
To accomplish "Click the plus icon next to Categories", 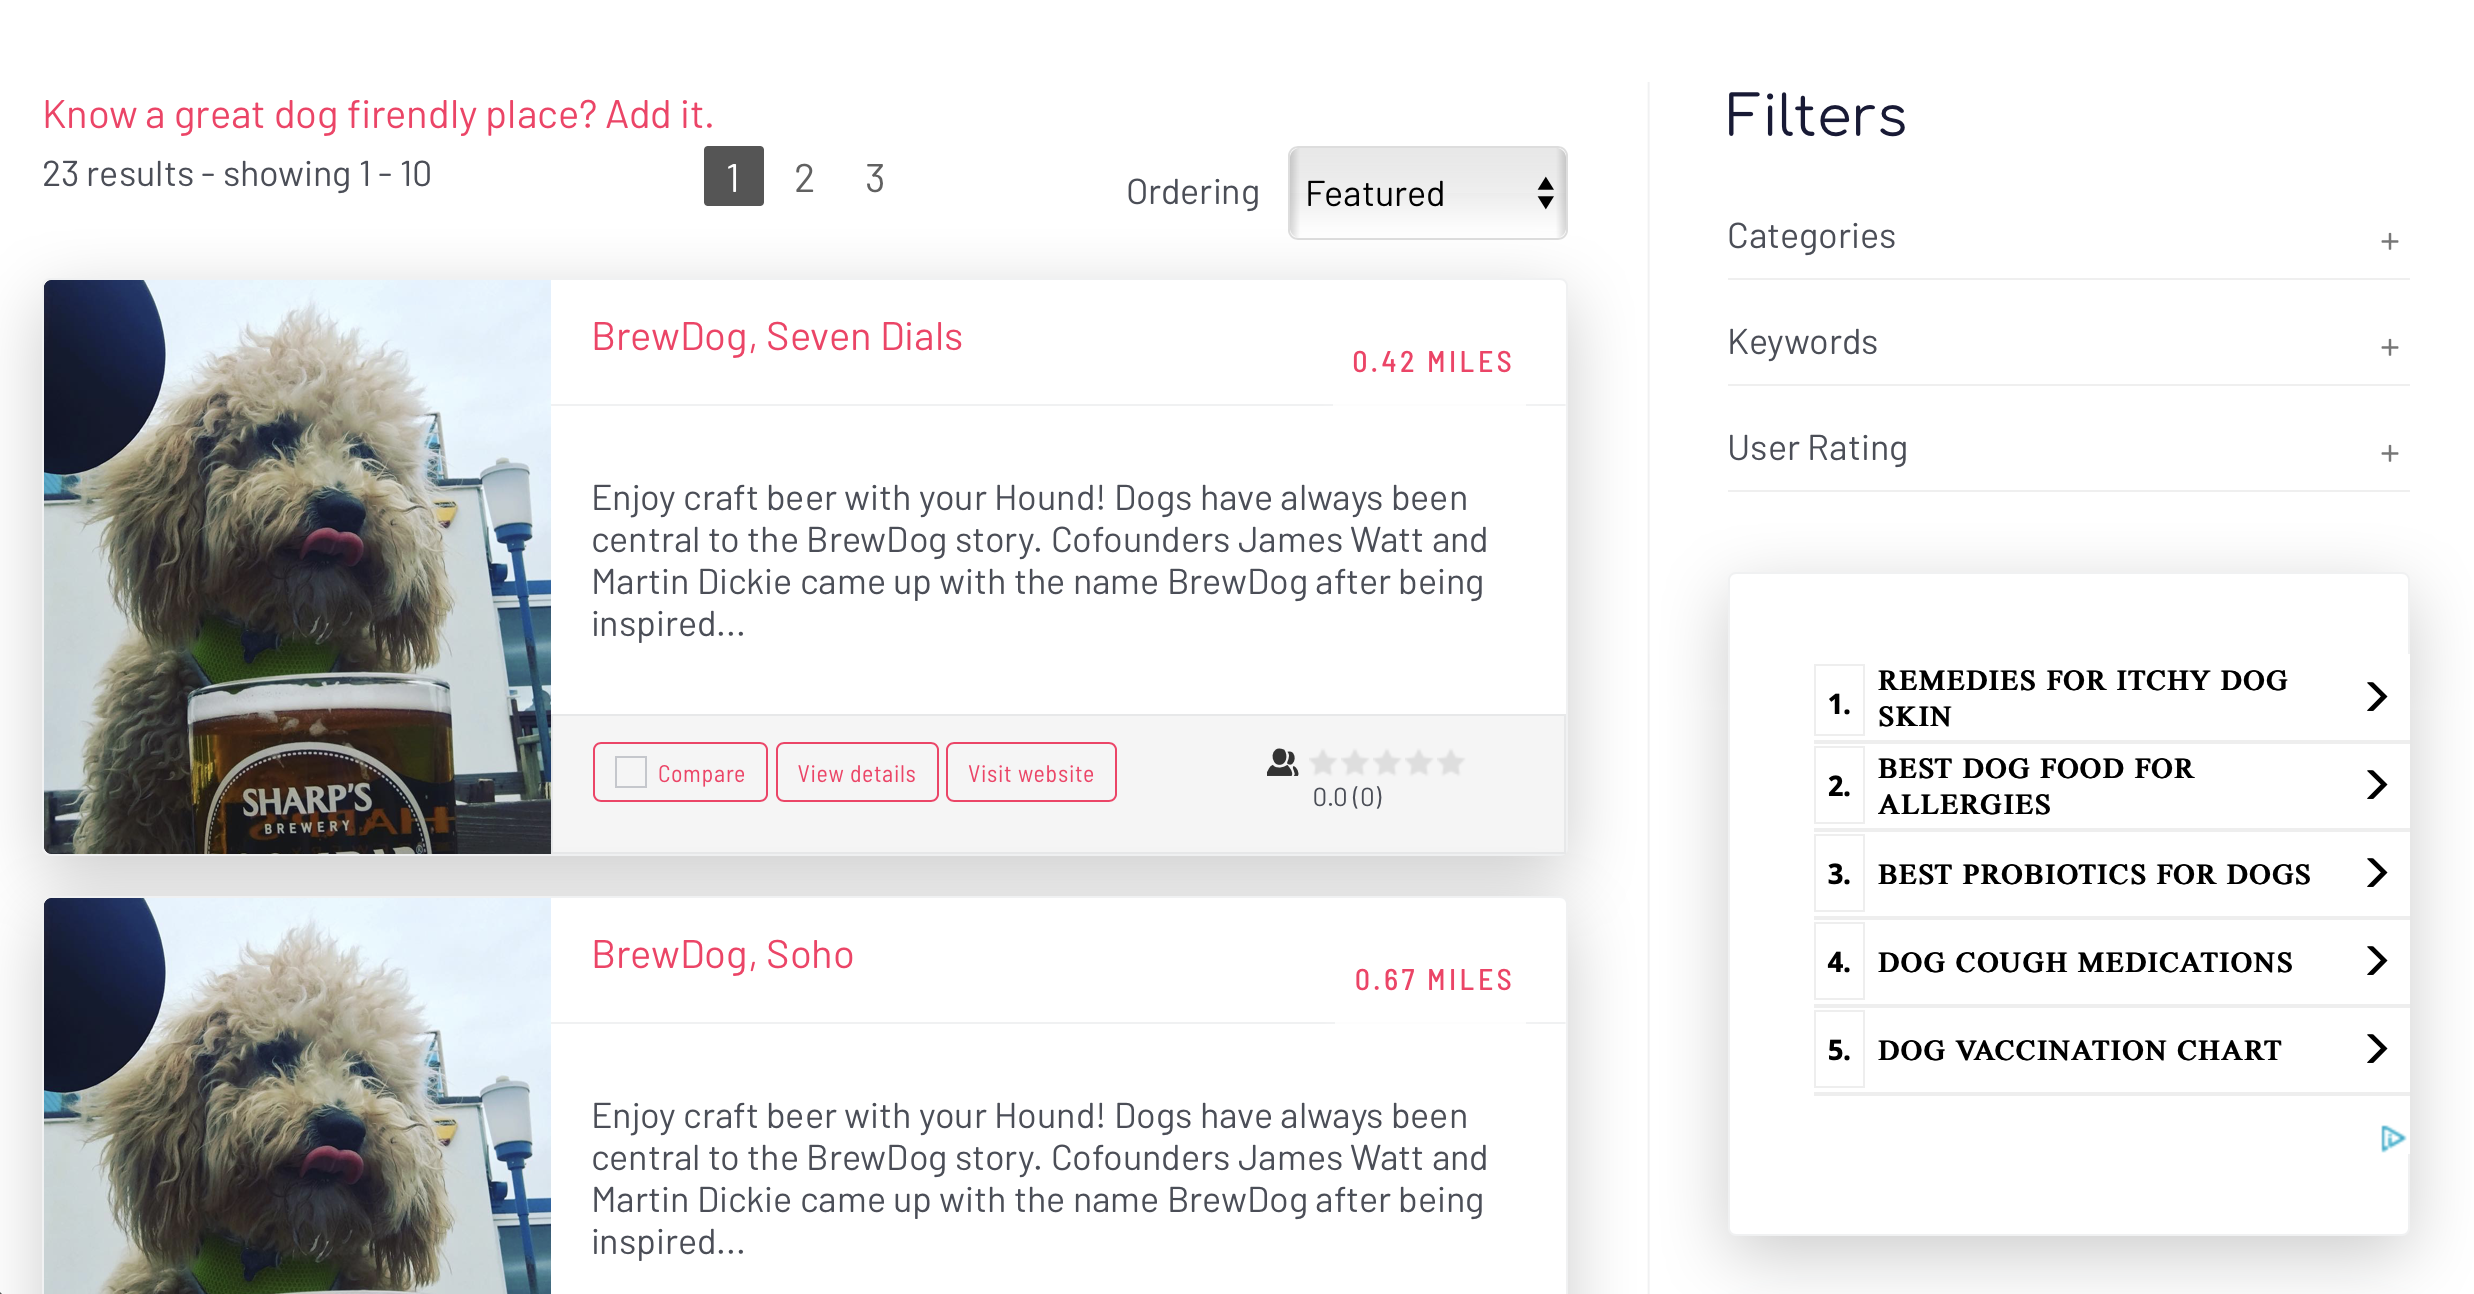I will pos(2390,240).
